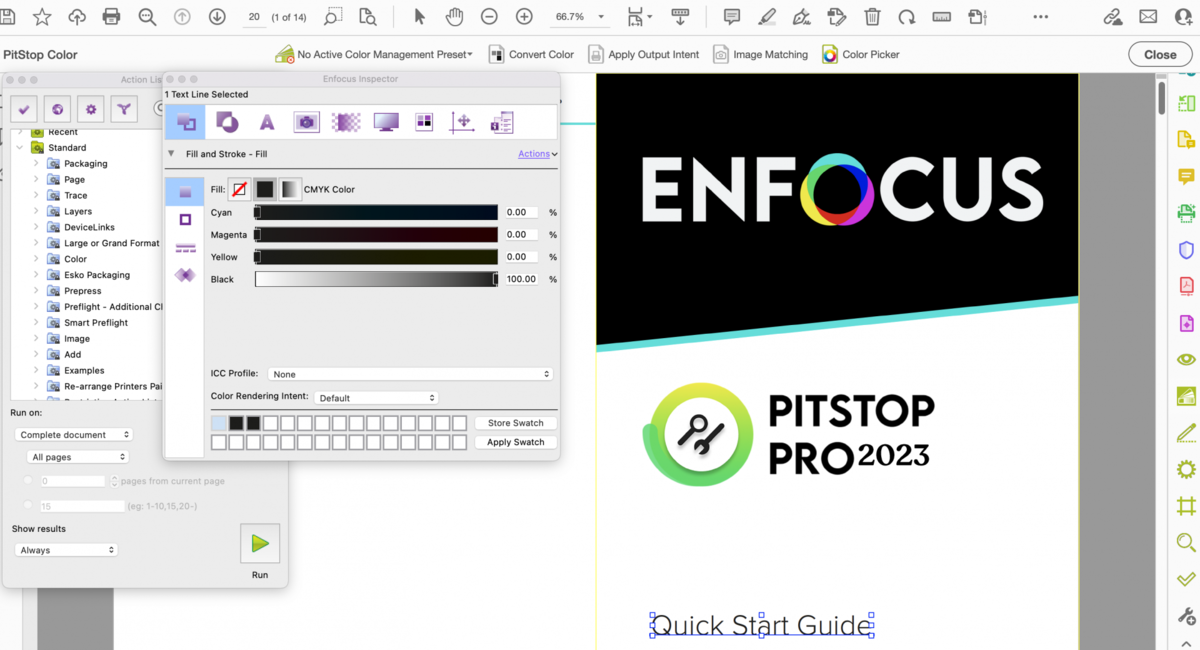Enable the page range radio button
This screenshot has height=650, width=1200.
27,505
